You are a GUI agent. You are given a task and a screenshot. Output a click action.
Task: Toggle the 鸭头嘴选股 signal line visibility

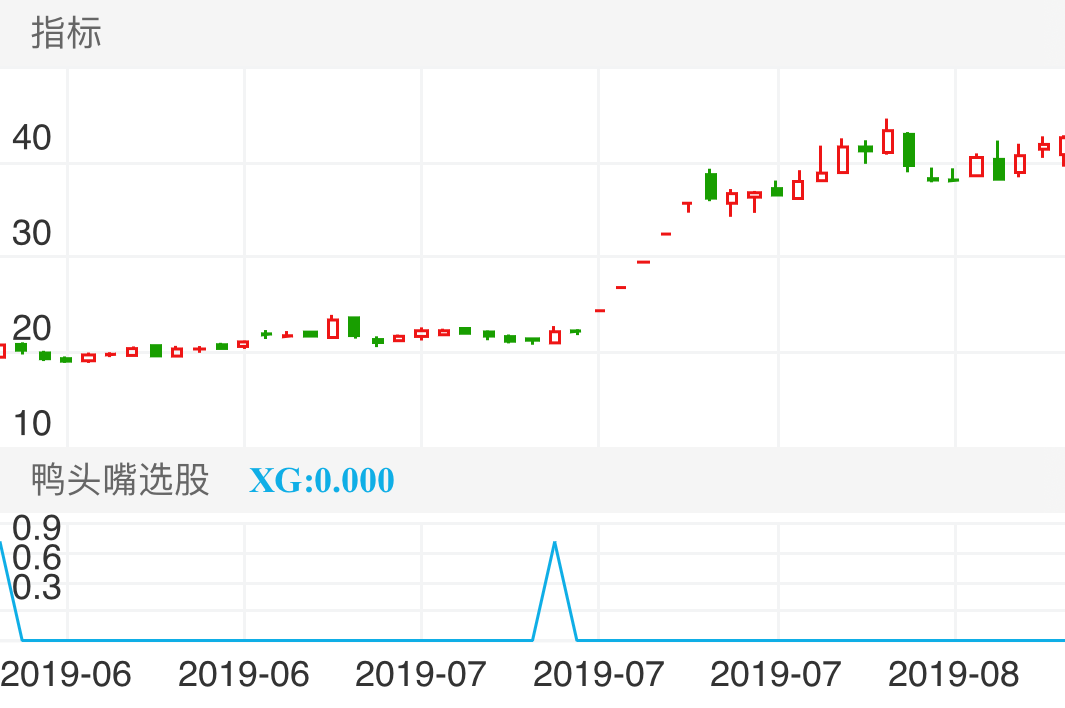118,481
